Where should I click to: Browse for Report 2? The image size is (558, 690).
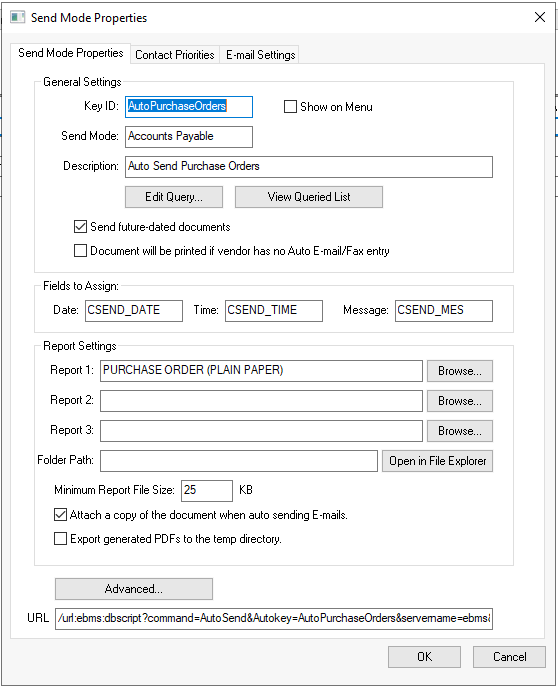coord(460,401)
